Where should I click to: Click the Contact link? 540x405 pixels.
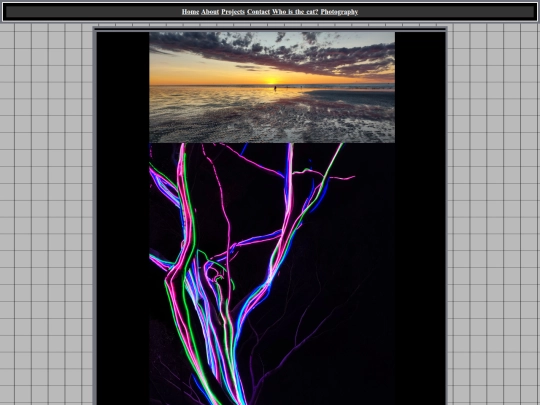[258, 12]
